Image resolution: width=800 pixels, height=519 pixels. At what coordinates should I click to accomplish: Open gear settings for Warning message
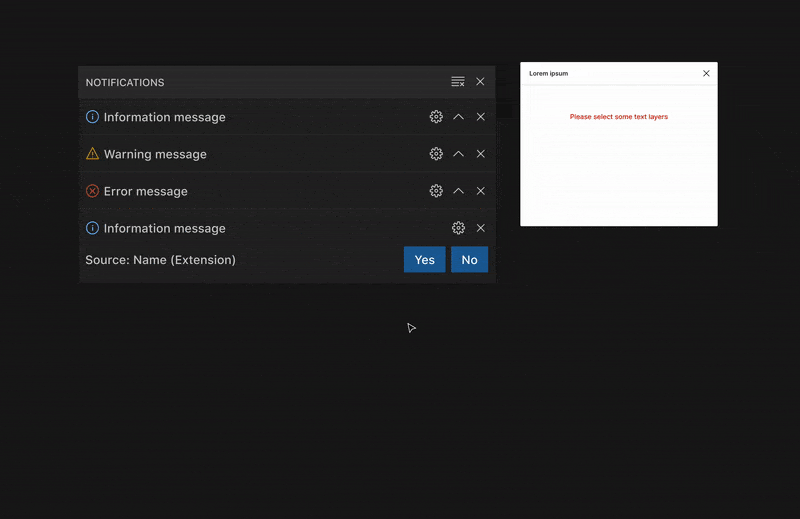436,154
